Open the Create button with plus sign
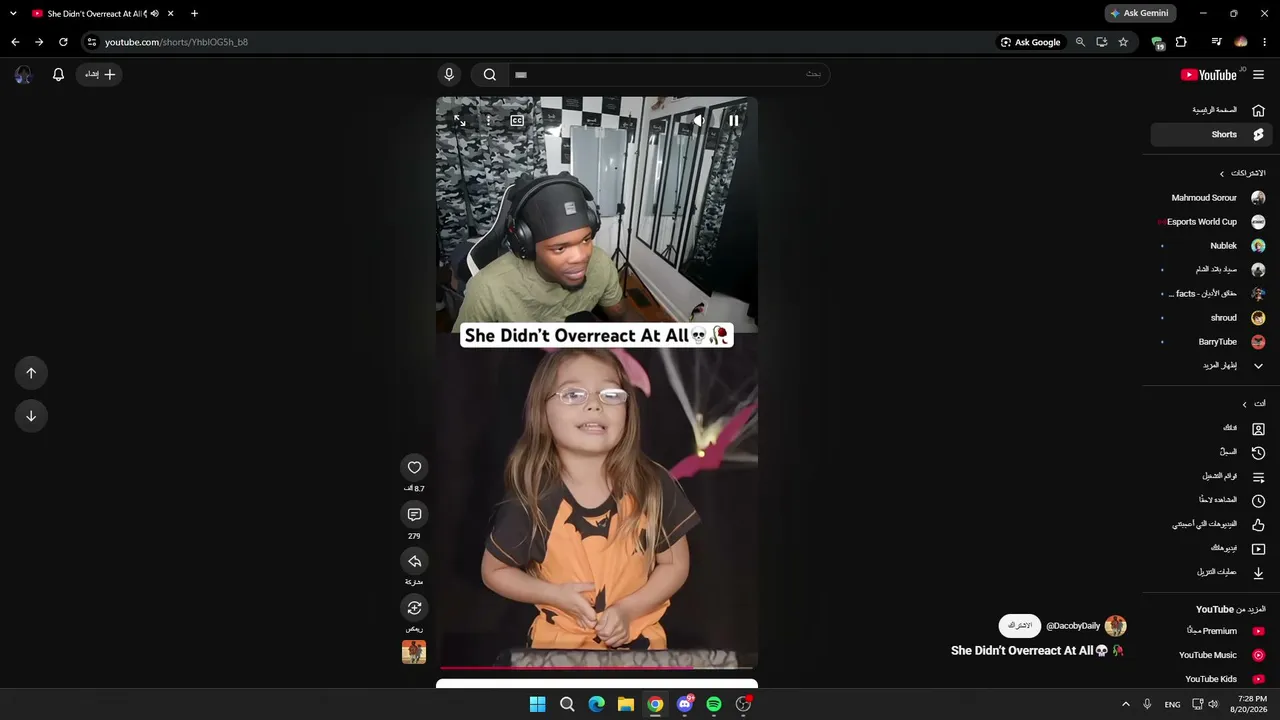 100,74
